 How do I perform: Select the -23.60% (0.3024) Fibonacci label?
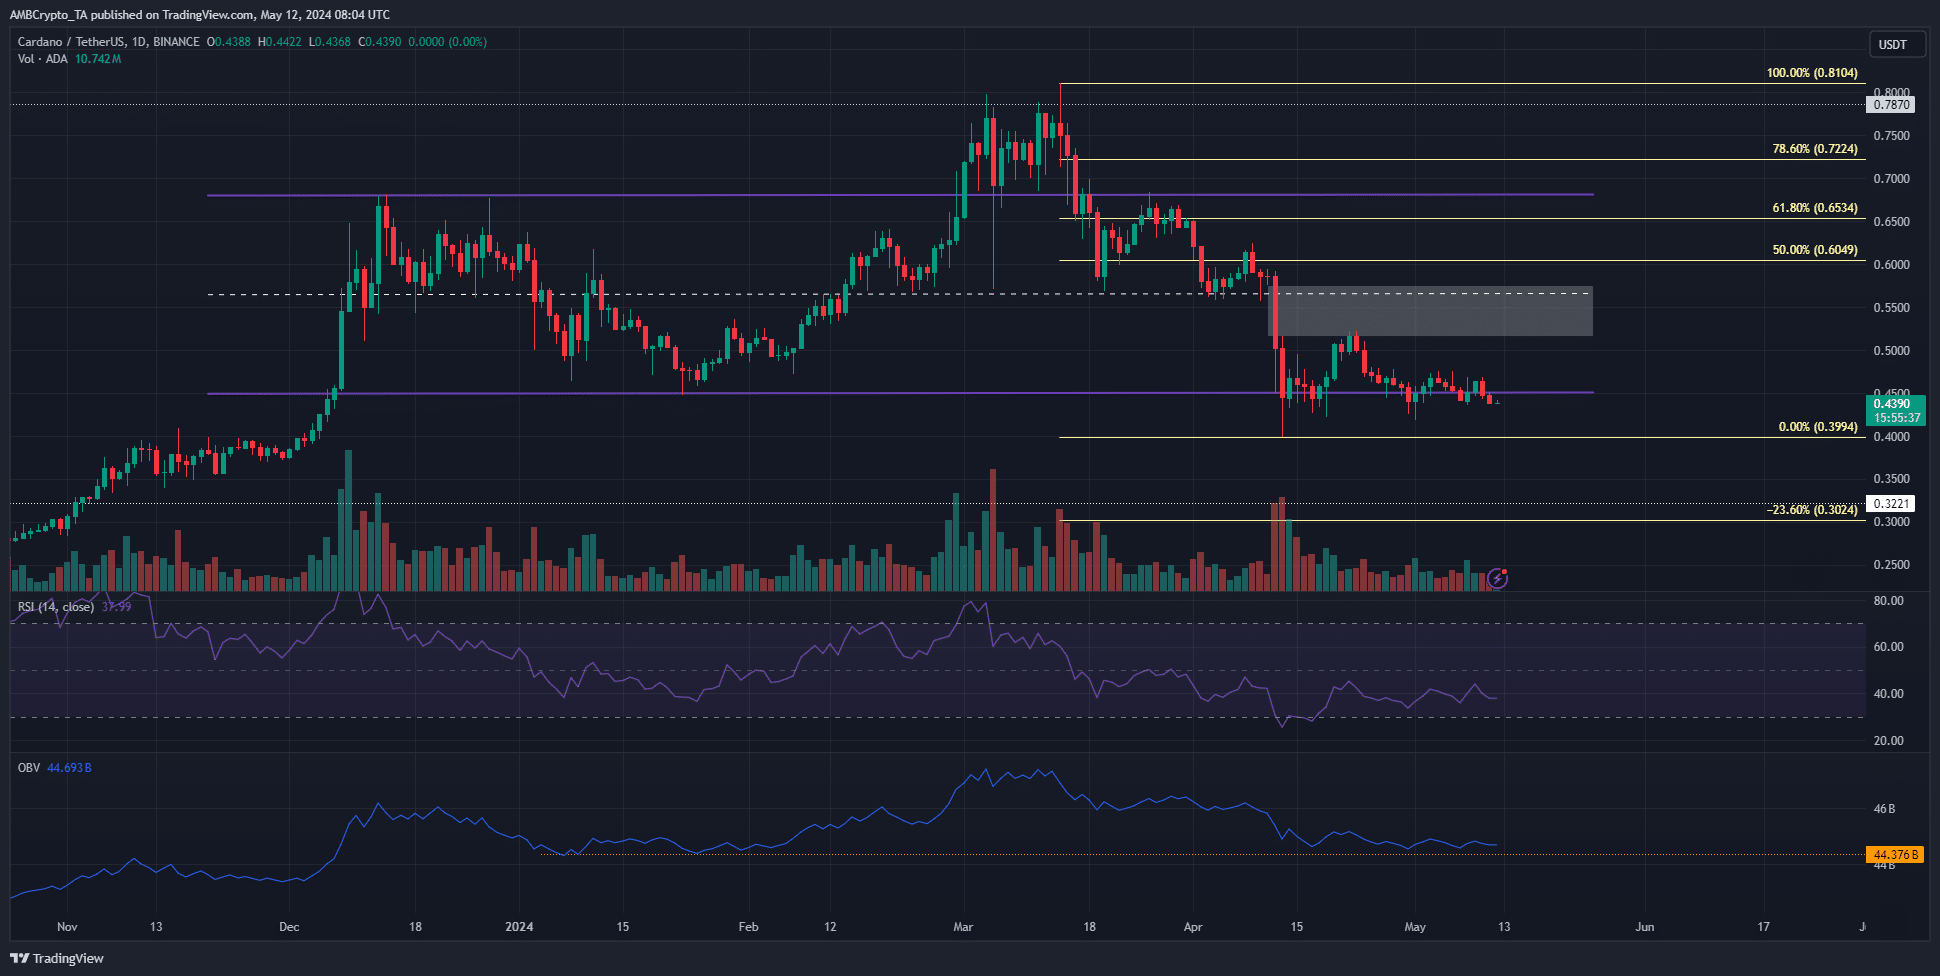point(1812,510)
